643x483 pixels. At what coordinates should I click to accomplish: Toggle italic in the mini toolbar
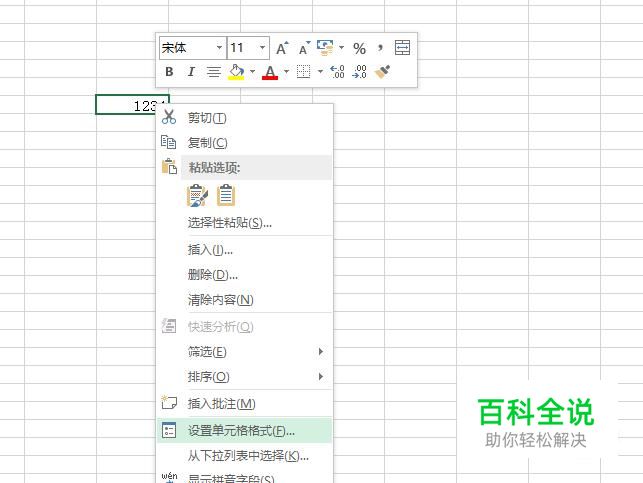tap(191, 72)
